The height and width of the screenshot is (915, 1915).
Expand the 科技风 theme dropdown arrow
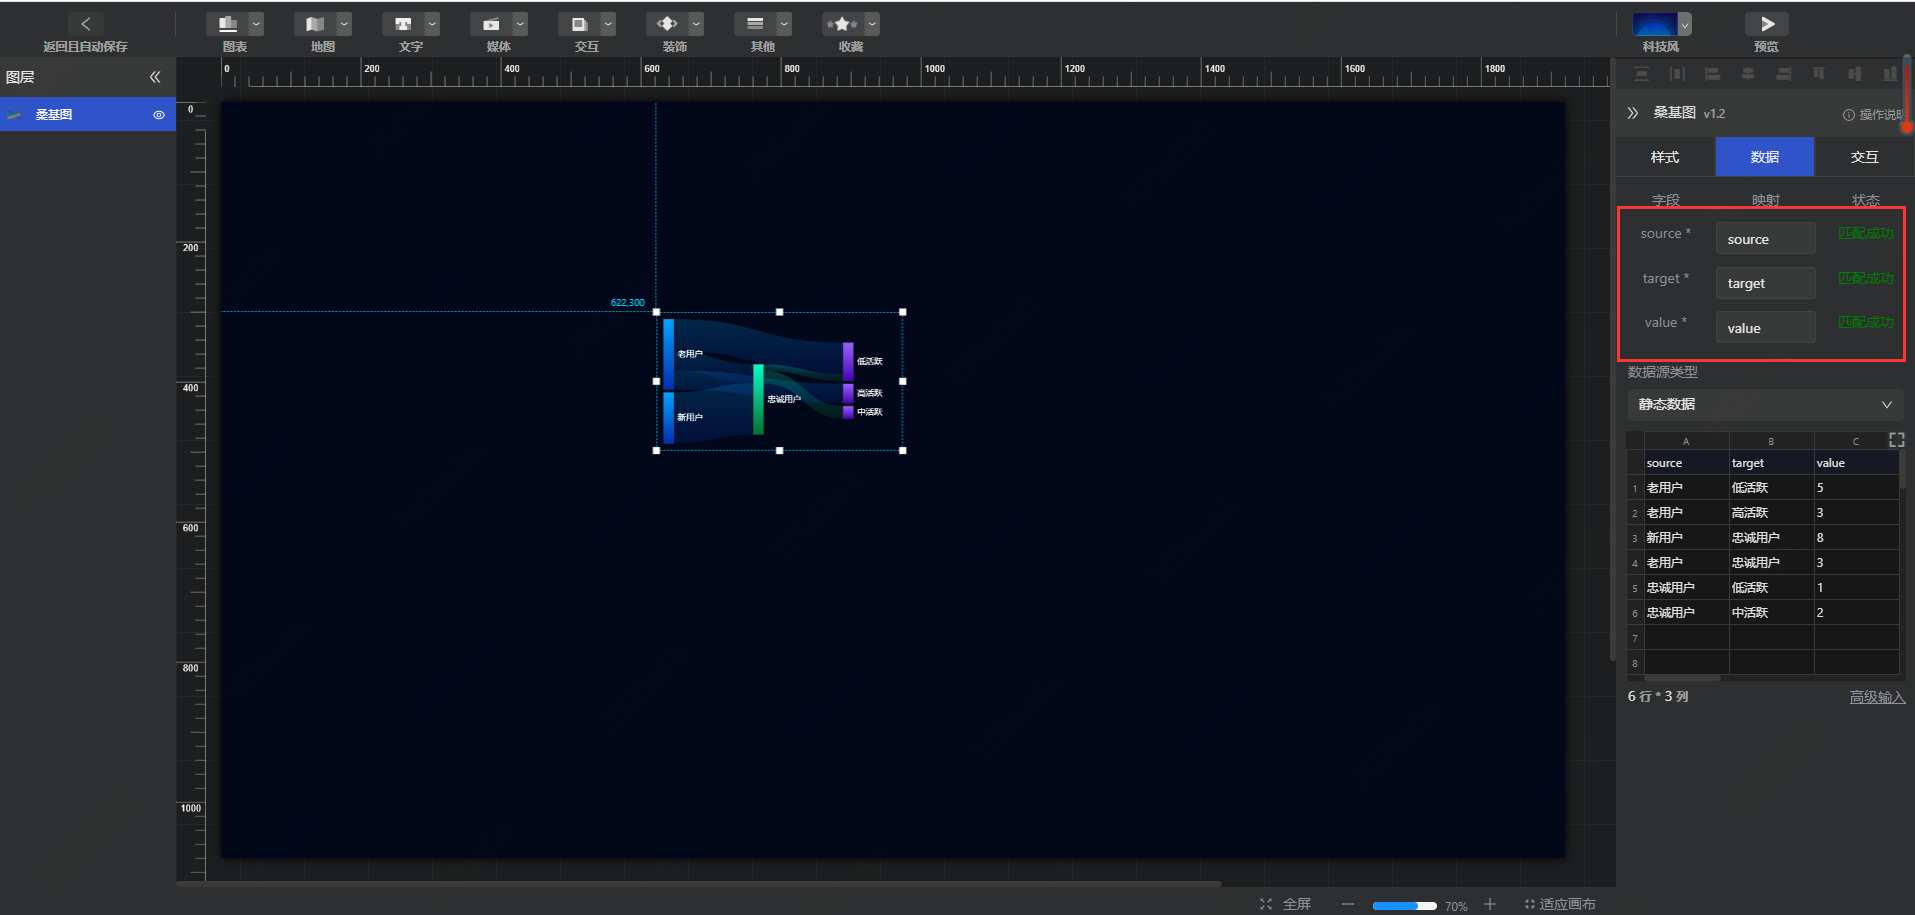[1685, 24]
